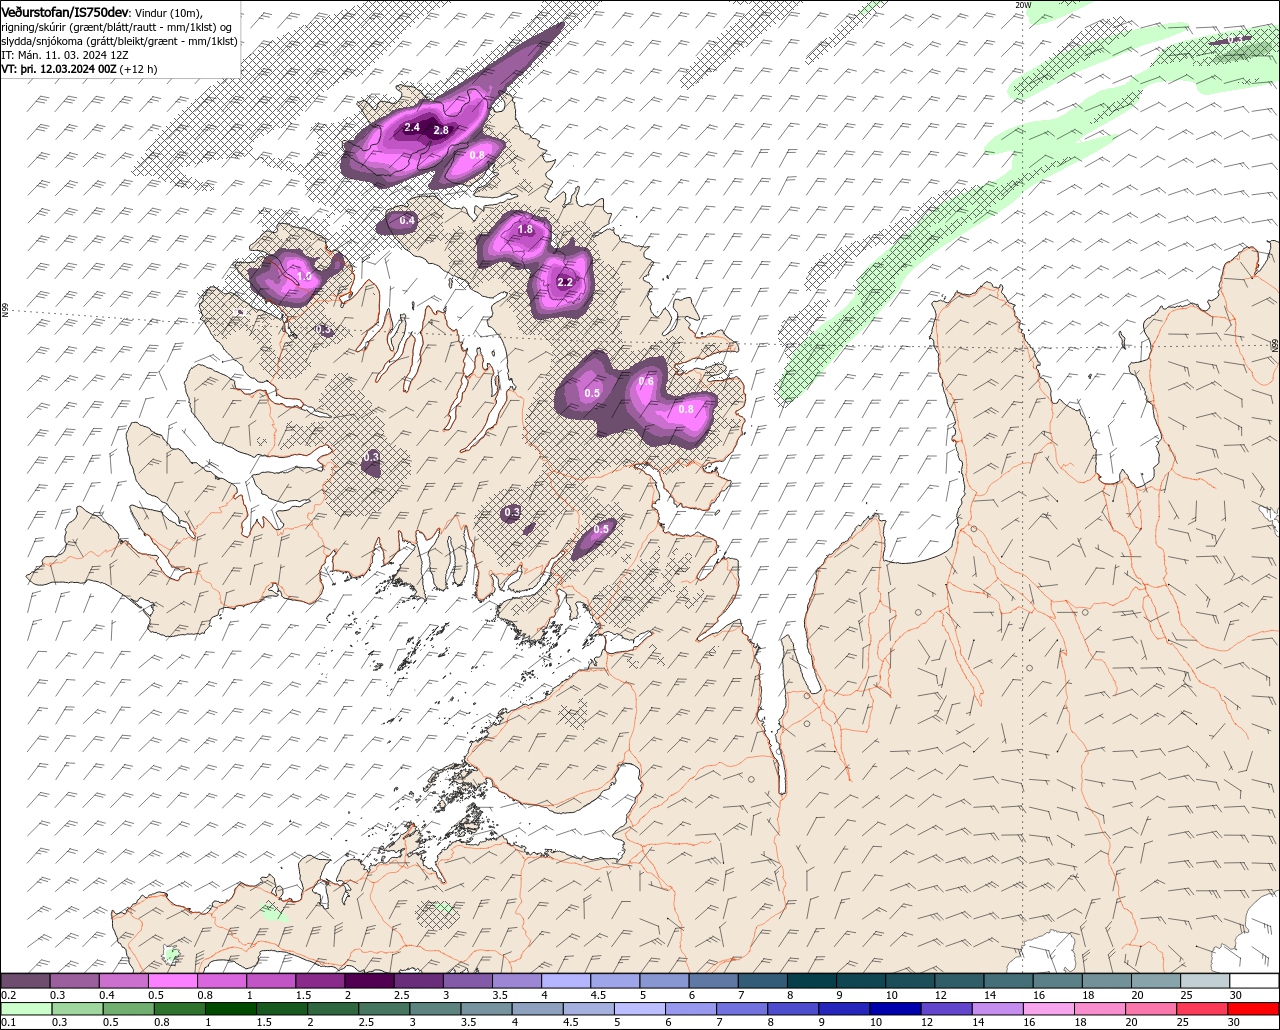The image size is (1280, 1030).
Task: Click the 2.8 snowfall peak value
Action: click(441, 131)
